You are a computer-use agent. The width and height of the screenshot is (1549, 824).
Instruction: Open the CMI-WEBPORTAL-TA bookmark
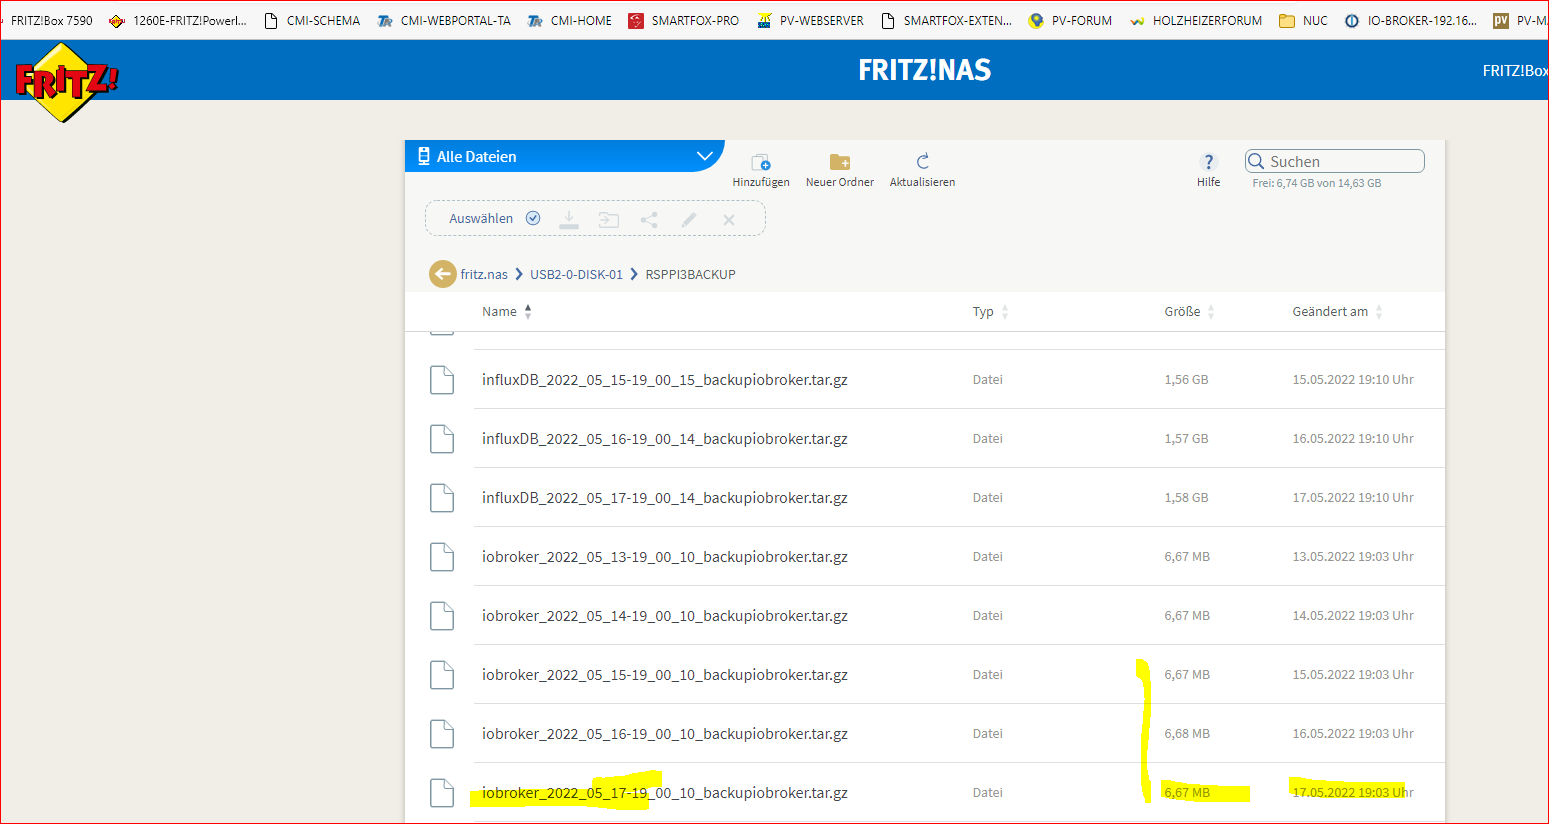[x=444, y=20]
